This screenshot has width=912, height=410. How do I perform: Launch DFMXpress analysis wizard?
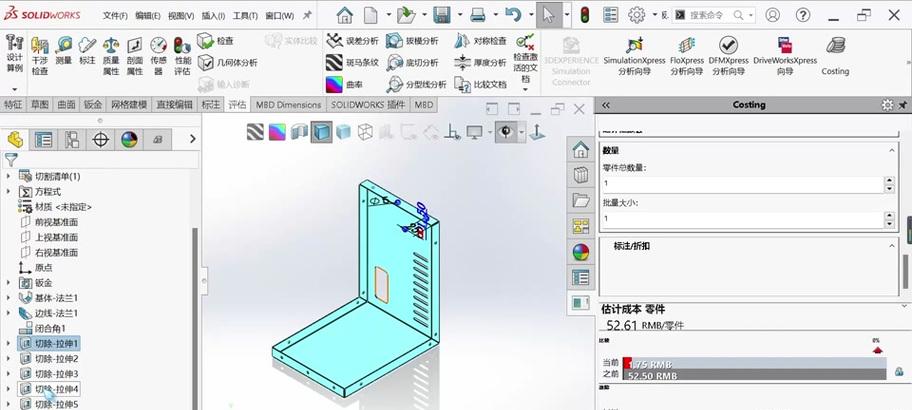728,56
